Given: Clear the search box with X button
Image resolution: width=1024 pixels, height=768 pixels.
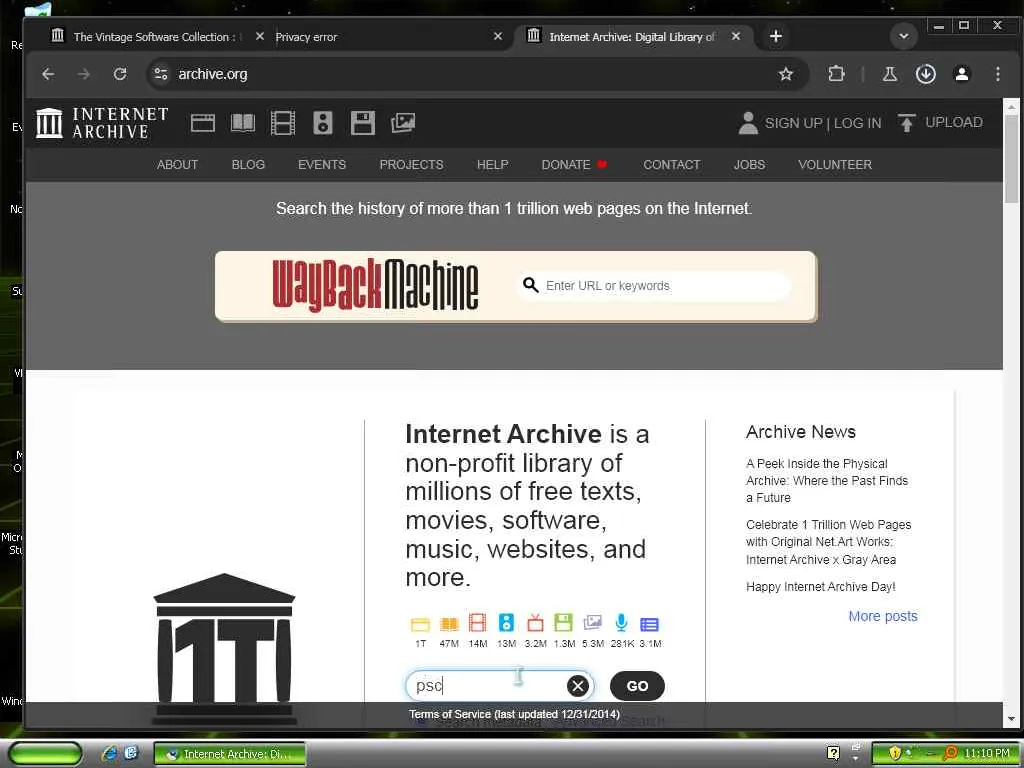Looking at the screenshot, I should click(577, 686).
